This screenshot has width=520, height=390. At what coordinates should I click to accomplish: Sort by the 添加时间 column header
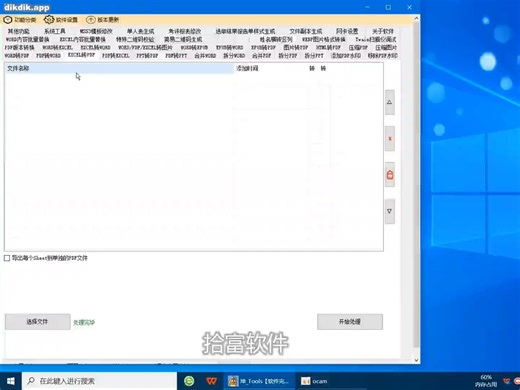[247, 68]
